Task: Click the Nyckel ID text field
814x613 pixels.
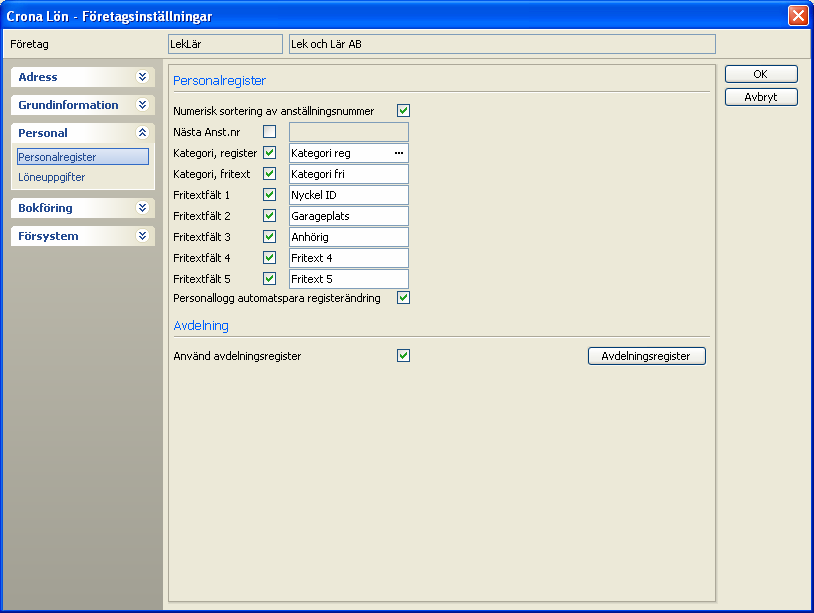Action: (349, 195)
